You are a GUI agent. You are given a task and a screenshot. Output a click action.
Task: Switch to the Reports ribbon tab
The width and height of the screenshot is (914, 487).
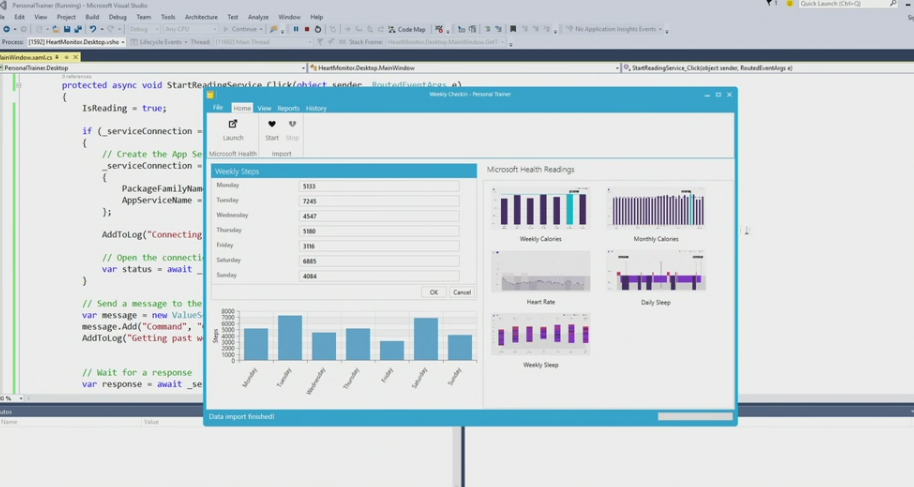[288, 108]
